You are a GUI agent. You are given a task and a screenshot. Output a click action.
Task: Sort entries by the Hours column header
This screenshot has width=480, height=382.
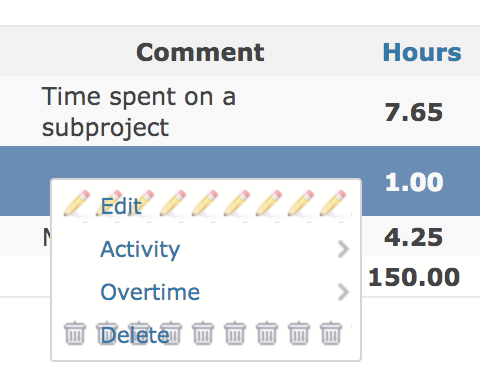[x=422, y=52]
